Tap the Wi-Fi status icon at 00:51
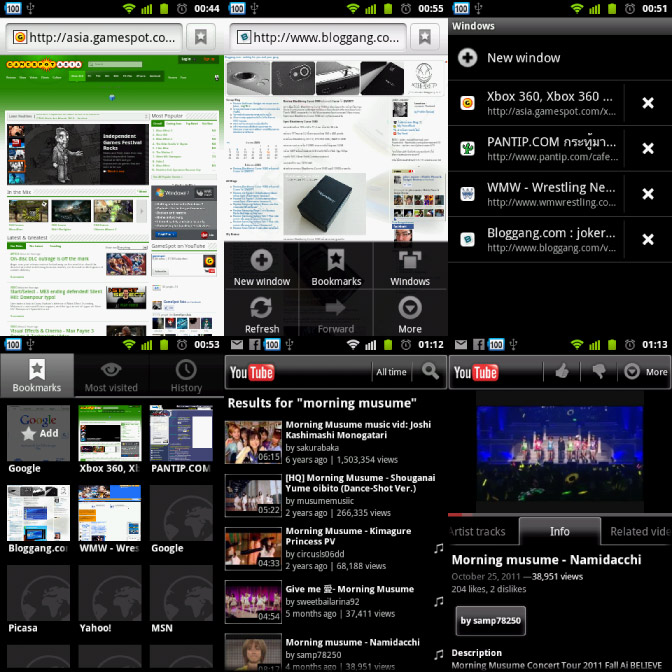The width and height of the screenshot is (672, 672). pyautogui.click(x=577, y=8)
